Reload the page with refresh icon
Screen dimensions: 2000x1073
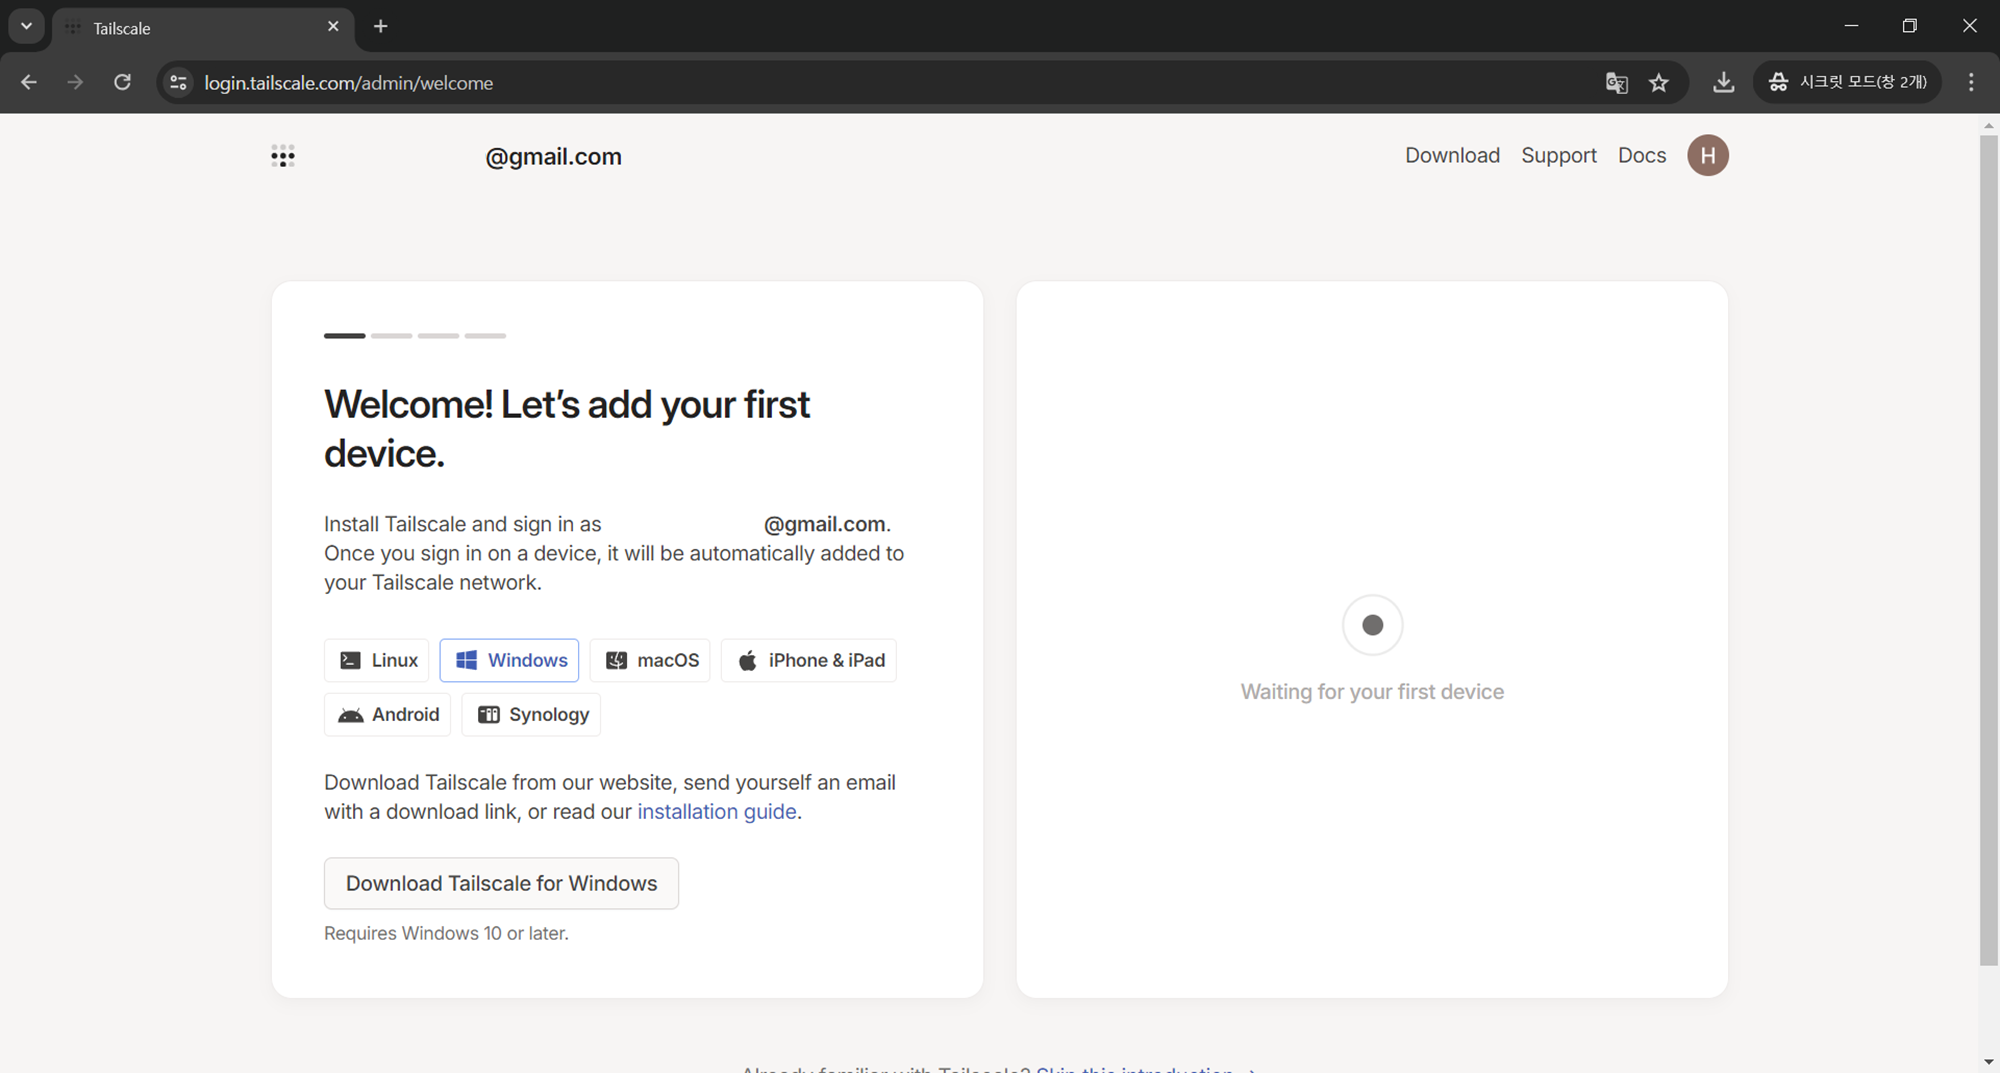pos(122,82)
